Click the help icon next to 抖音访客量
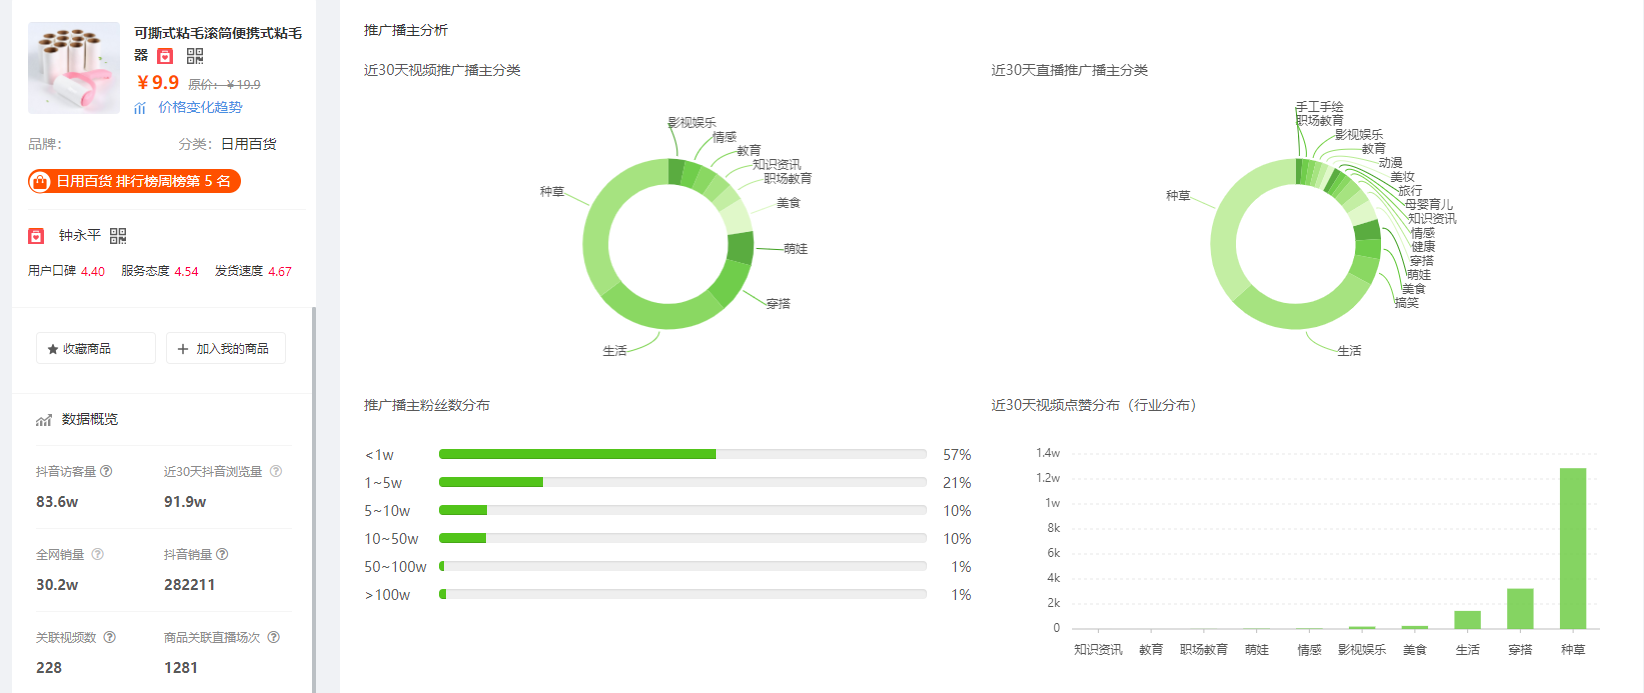 [x=106, y=471]
